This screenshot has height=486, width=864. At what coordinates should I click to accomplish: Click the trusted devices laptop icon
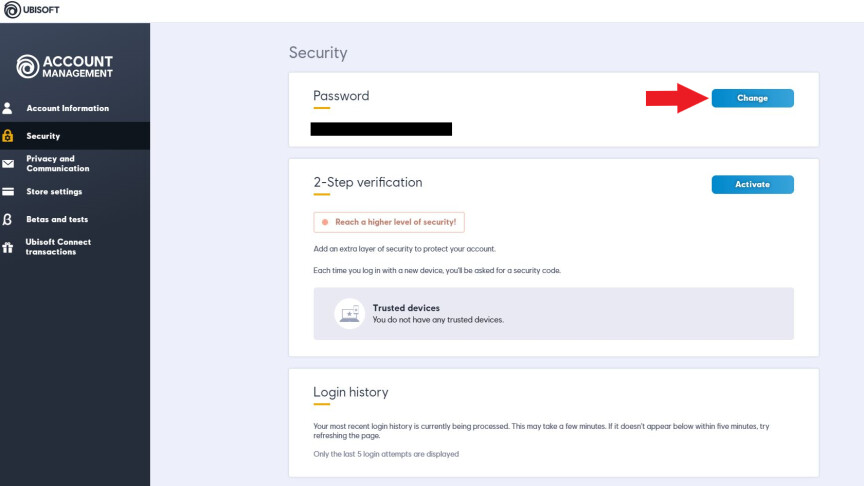coord(349,314)
